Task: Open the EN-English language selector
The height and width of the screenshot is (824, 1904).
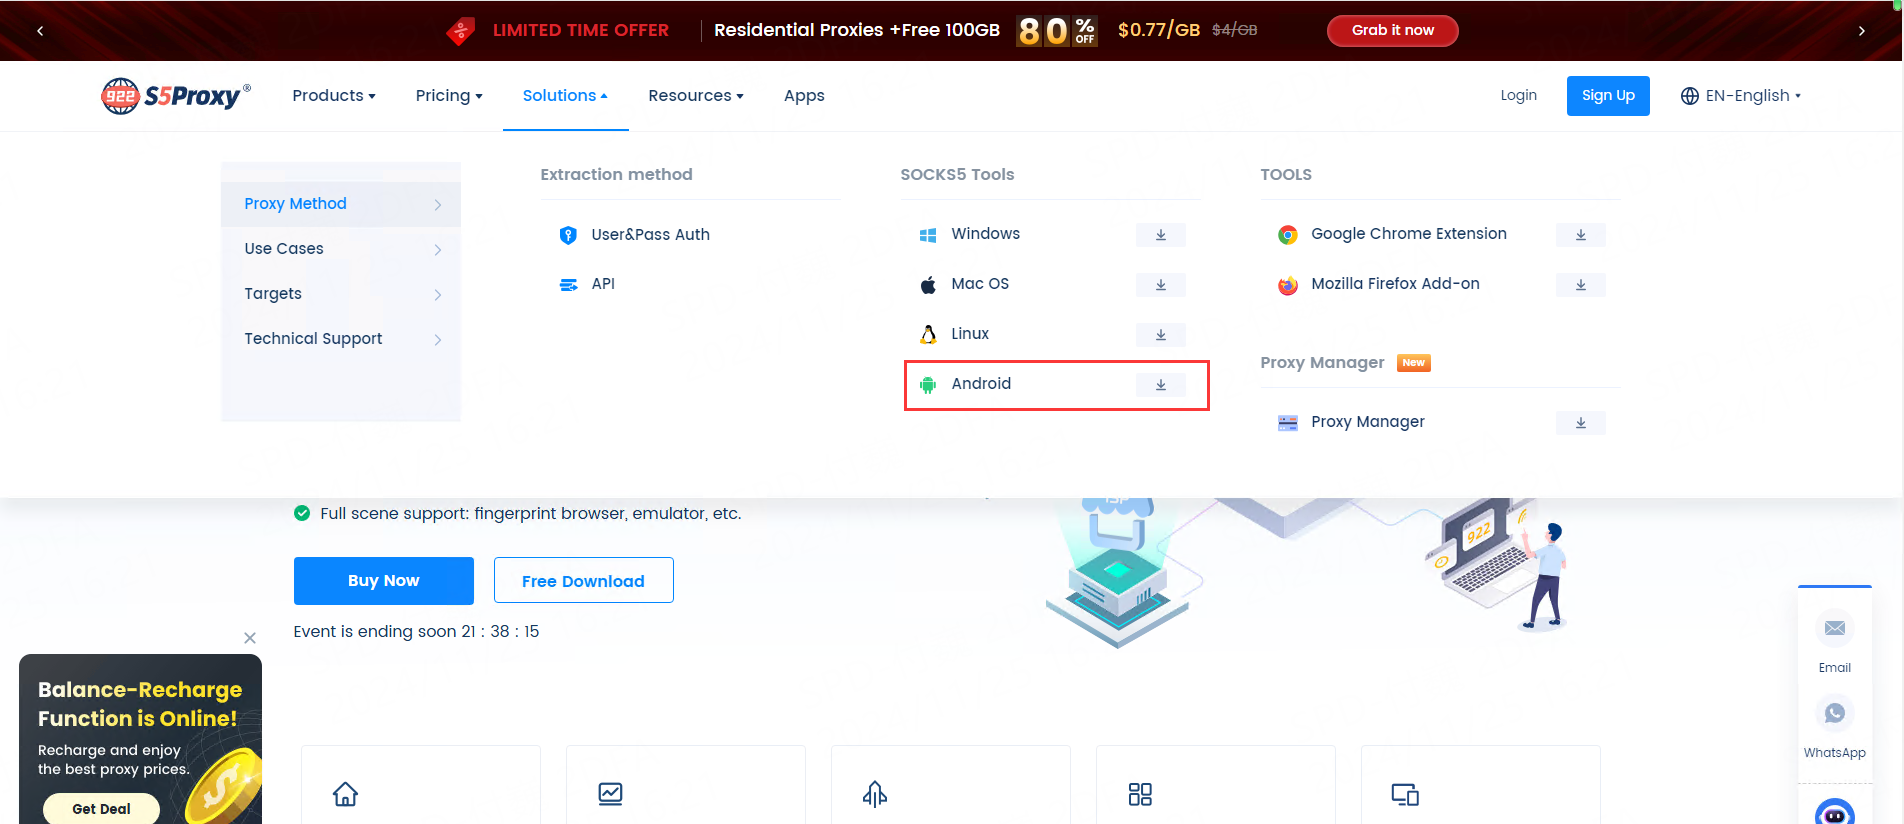Action: coord(1740,96)
